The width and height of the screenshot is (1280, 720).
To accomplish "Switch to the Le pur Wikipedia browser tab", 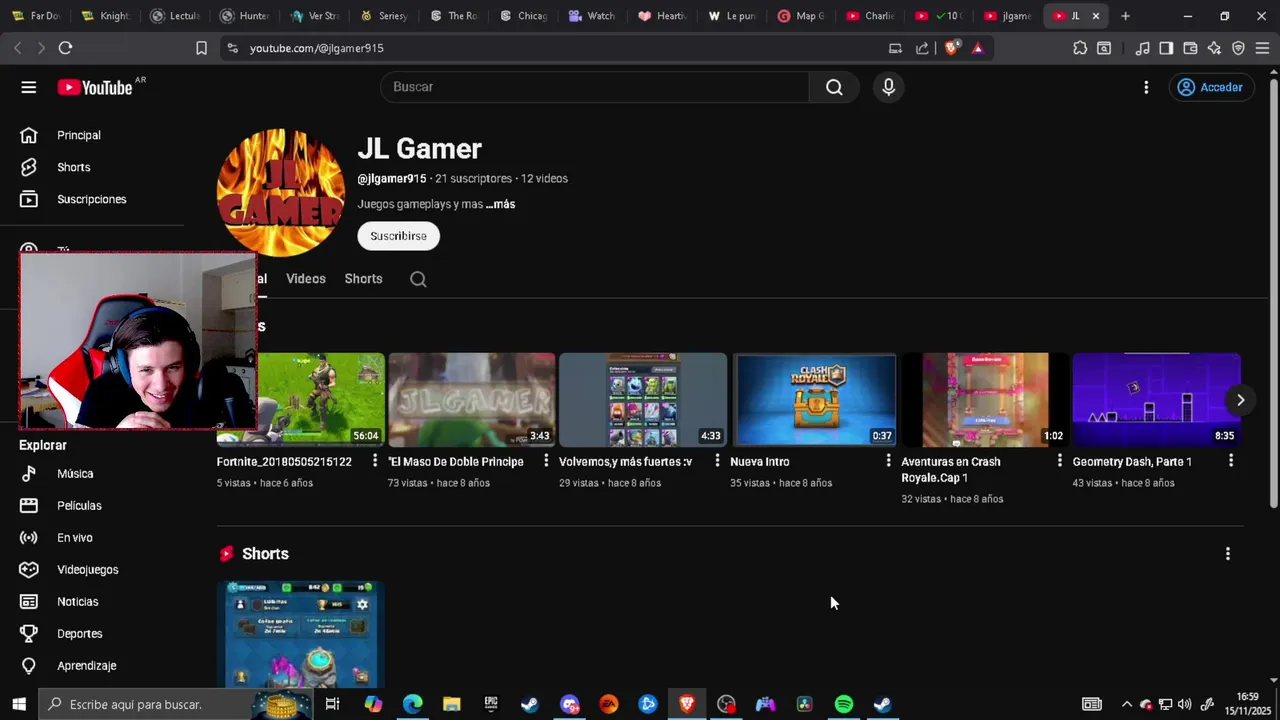I will click(x=731, y=16).
